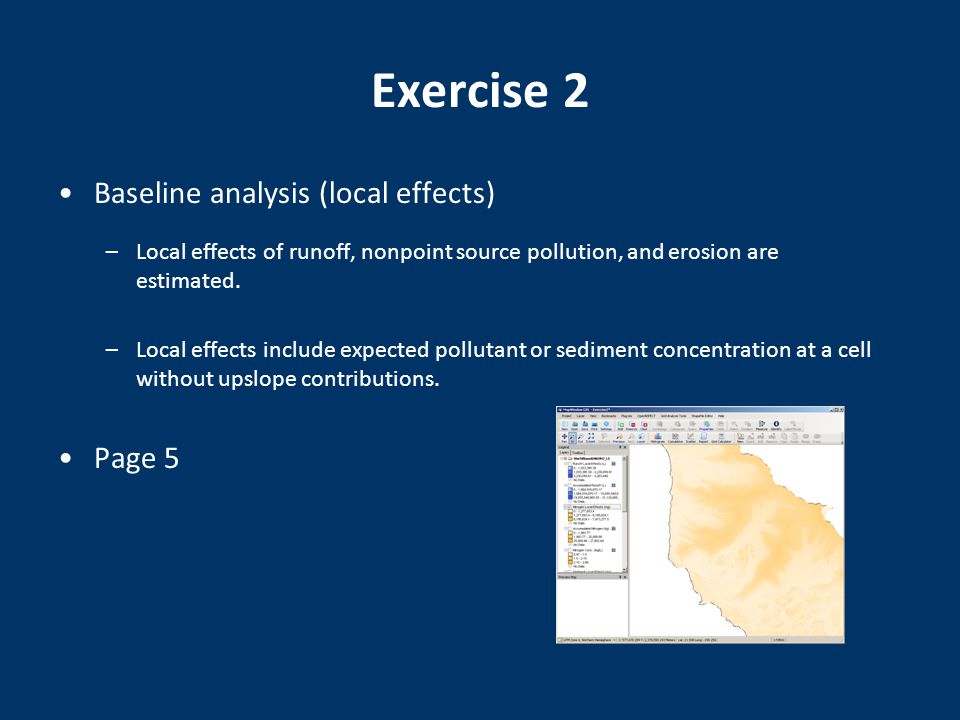Close the Preview Map panel
The height and width of the screenshot is (720, 960).
pyautogui.click(x=625, y=577)
